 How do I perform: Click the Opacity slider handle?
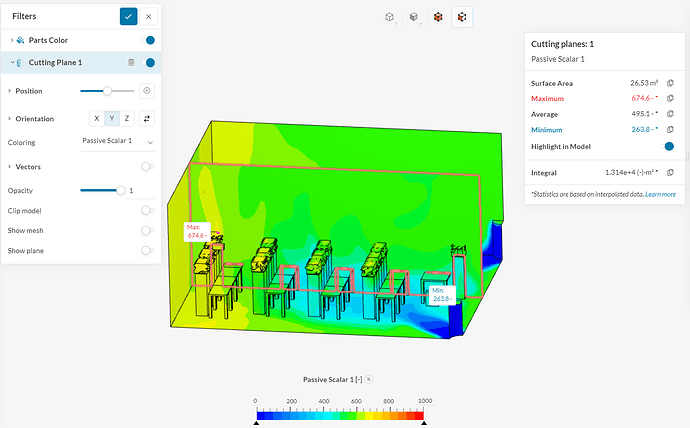tap(121, 190)
